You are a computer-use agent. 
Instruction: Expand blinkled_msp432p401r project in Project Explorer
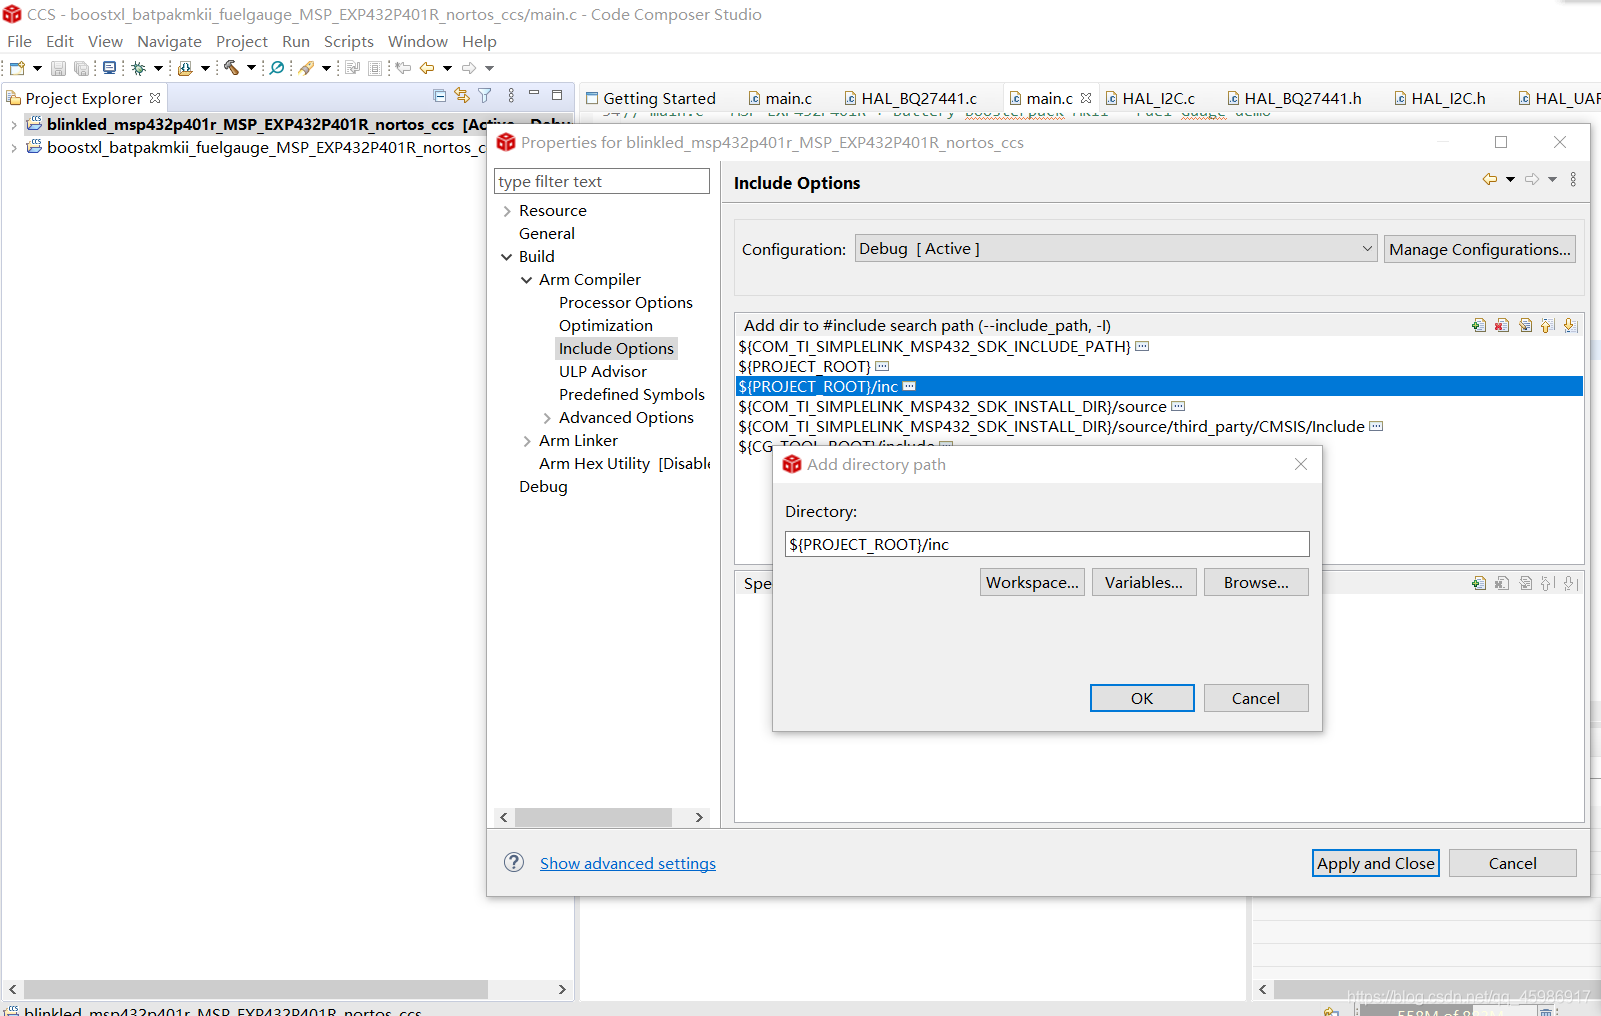pos(13,125)
